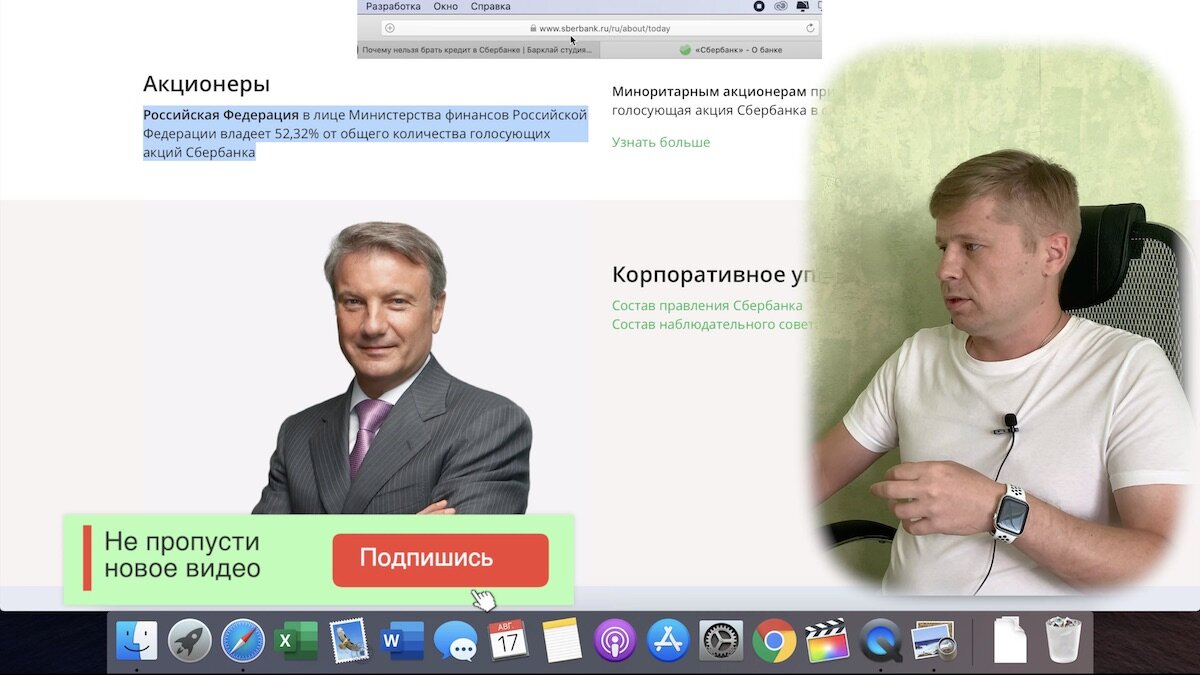The image size is (1200, 675).
Task: Open 'Состав наблюдательного совета' link
Action: tap(715, 324)
